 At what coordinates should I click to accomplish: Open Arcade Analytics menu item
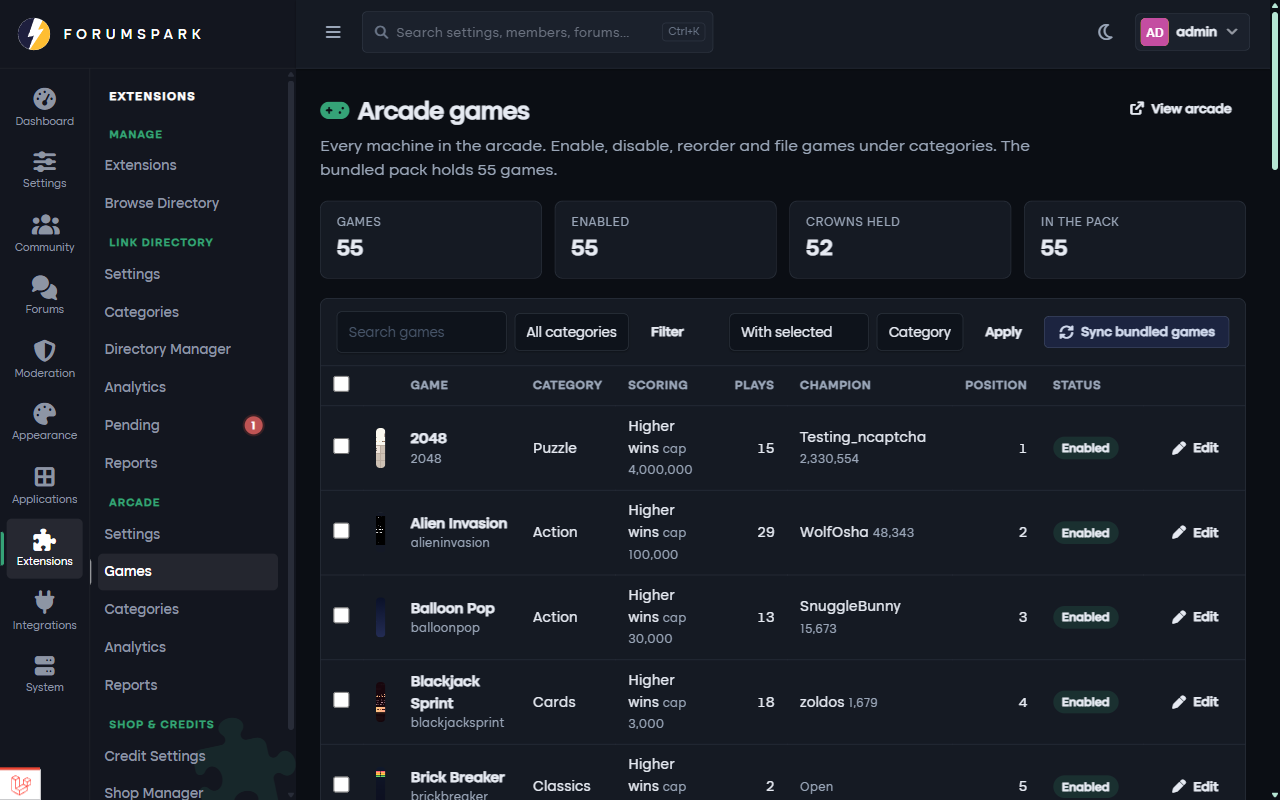point(135,647)
